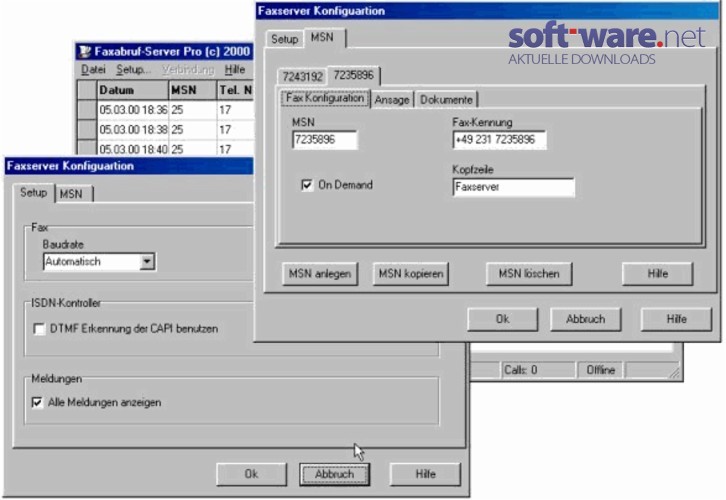Click the focused Abbruch button in lower-left dialog
The image size is (726, 500).
click(x=334, y=475)
